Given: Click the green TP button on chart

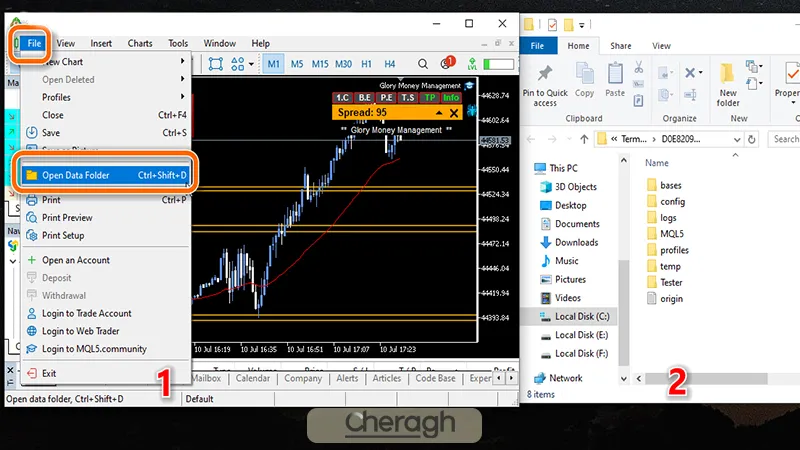Looking at the screenshot, I should coord(430,98).
